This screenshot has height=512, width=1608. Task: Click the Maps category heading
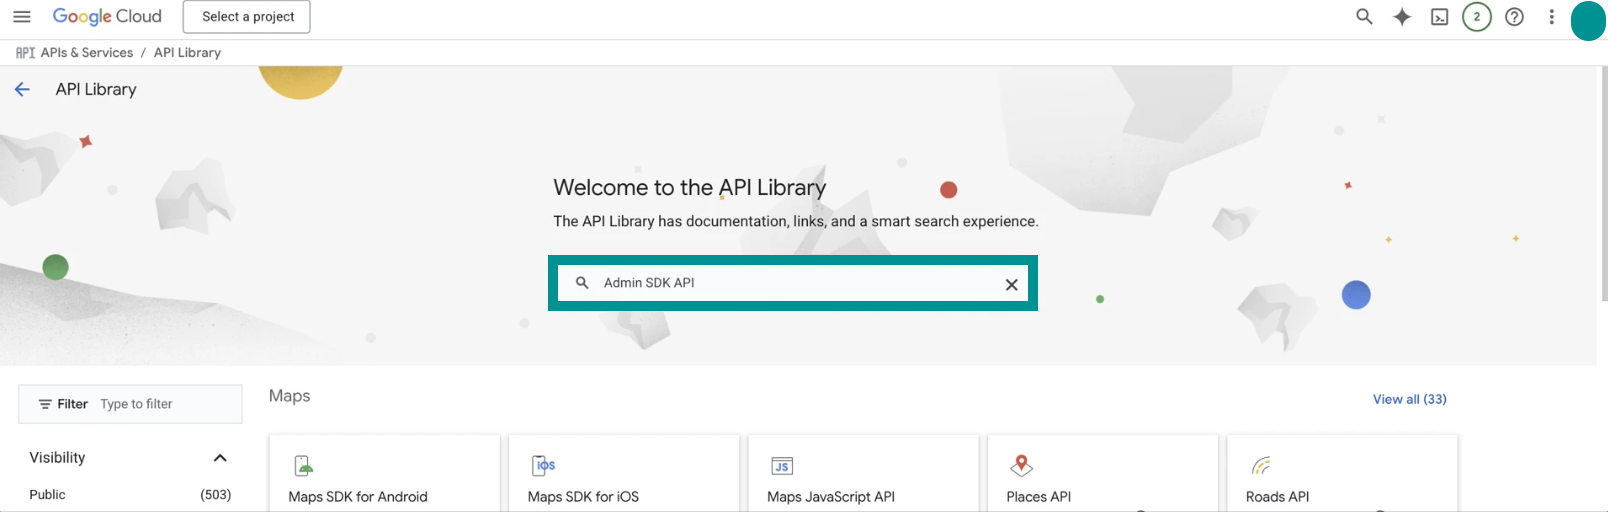click(x=290, y=396)
